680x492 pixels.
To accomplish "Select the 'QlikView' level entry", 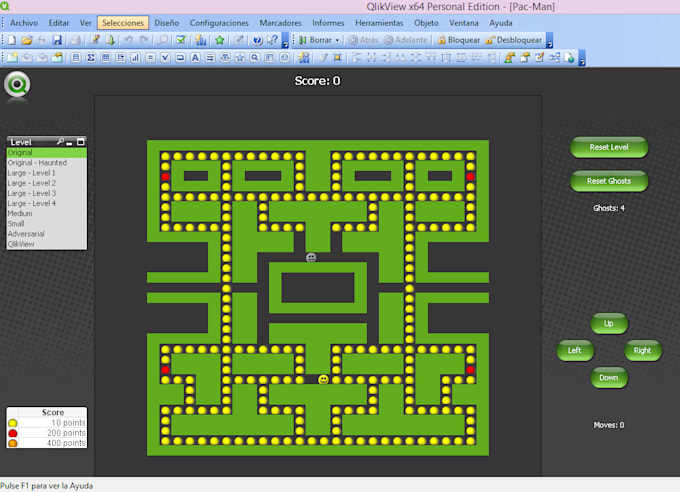I will [46, 244].
